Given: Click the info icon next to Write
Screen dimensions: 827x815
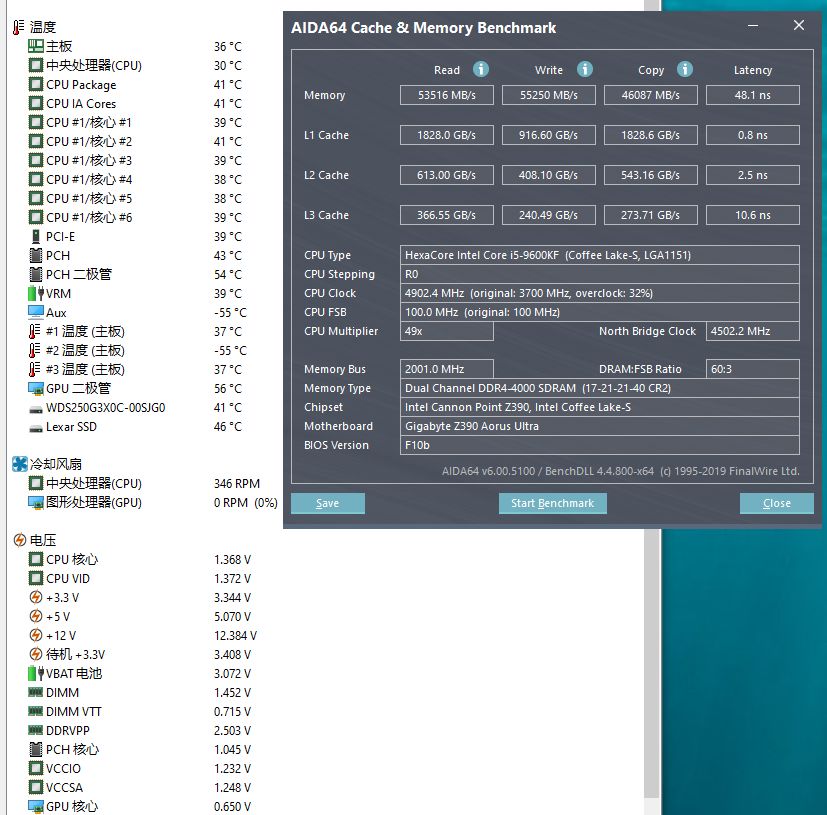Looking at the screenshot, I should [585, 69].
